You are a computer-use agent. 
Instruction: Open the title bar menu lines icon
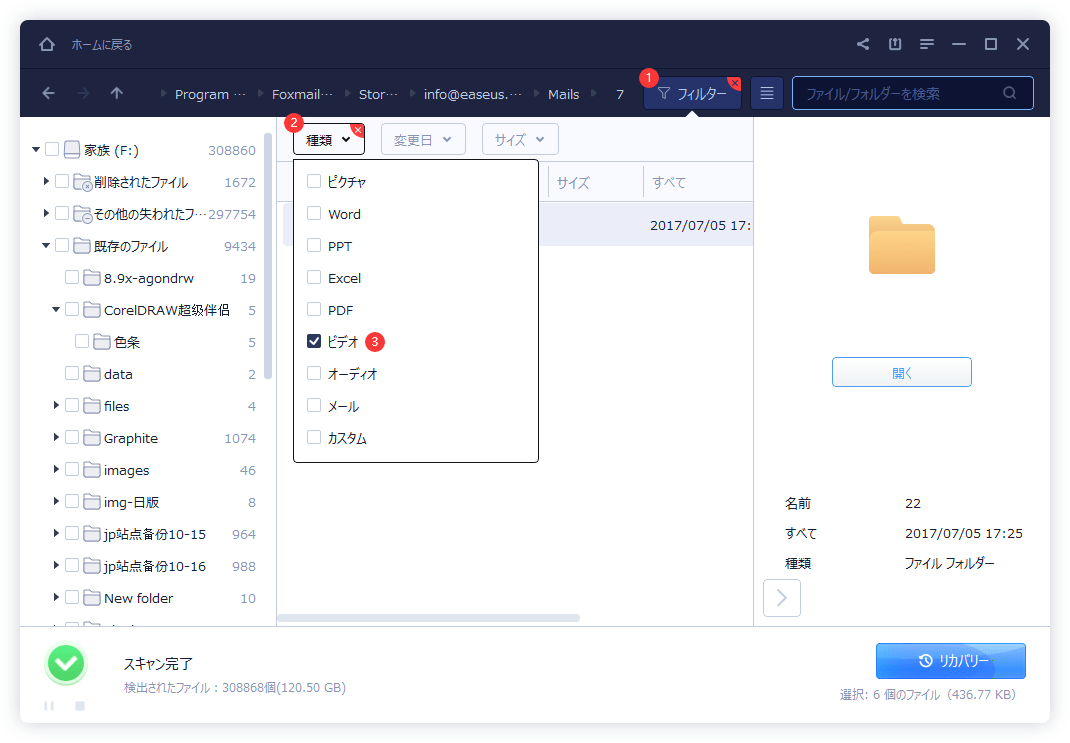pyautogui.click(x=927, y=44)
